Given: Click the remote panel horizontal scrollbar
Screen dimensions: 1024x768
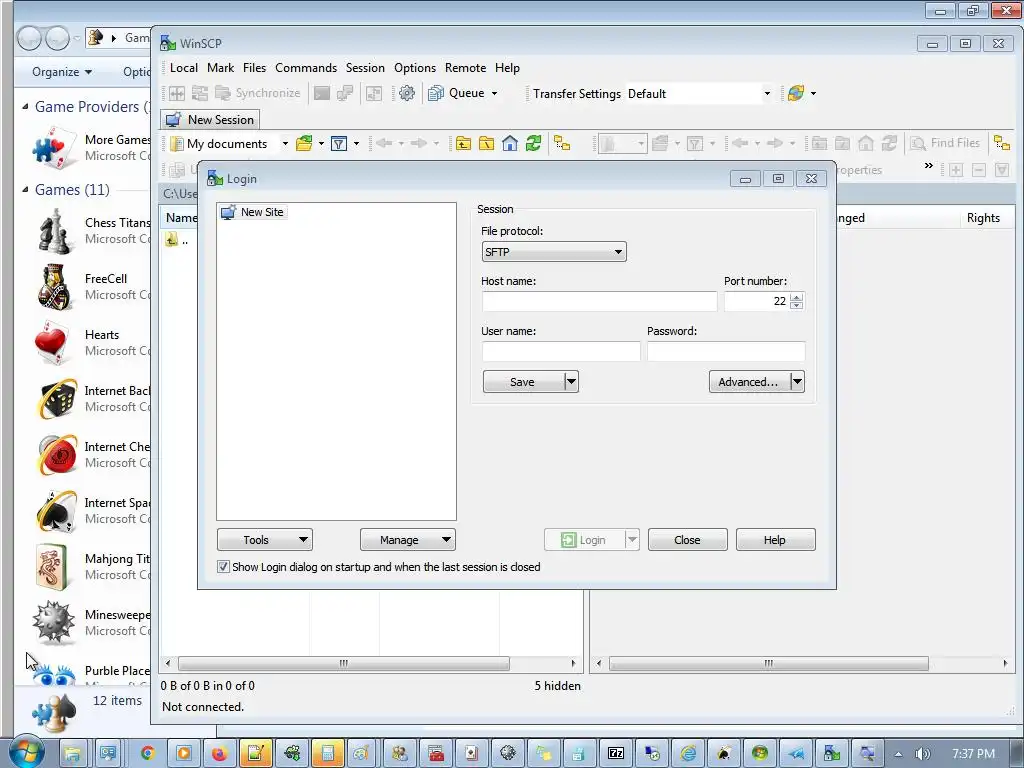Looking at the screenshot, I should pos(769,664).
